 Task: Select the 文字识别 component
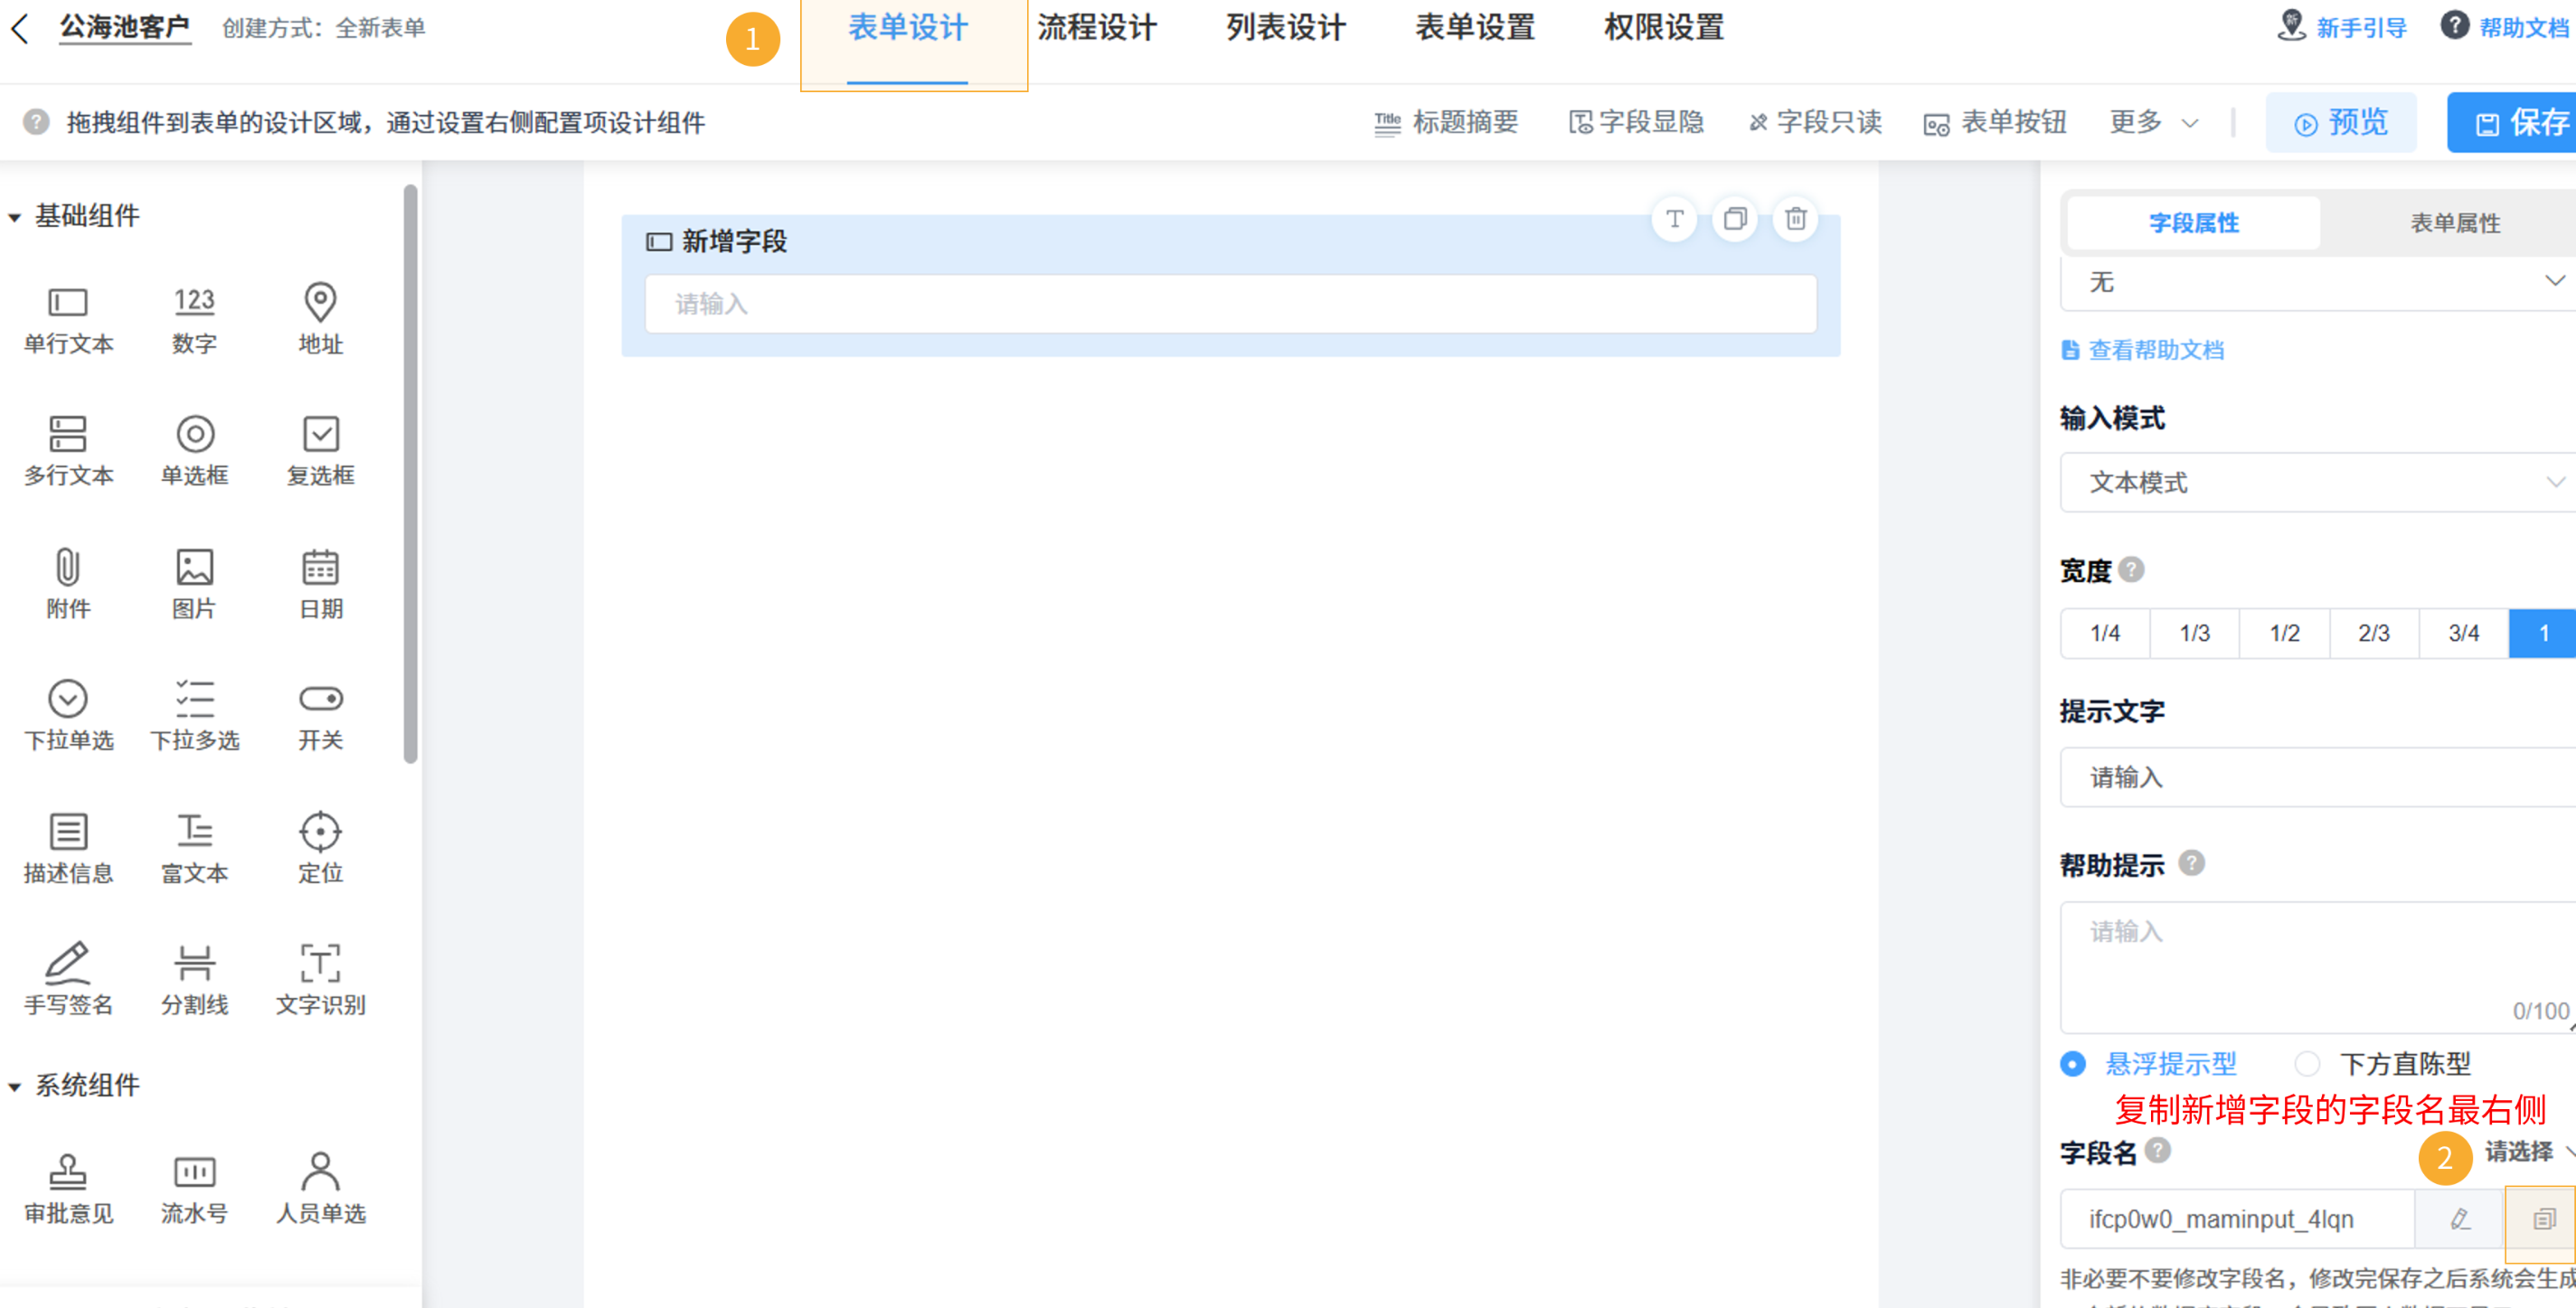(320, 980)
